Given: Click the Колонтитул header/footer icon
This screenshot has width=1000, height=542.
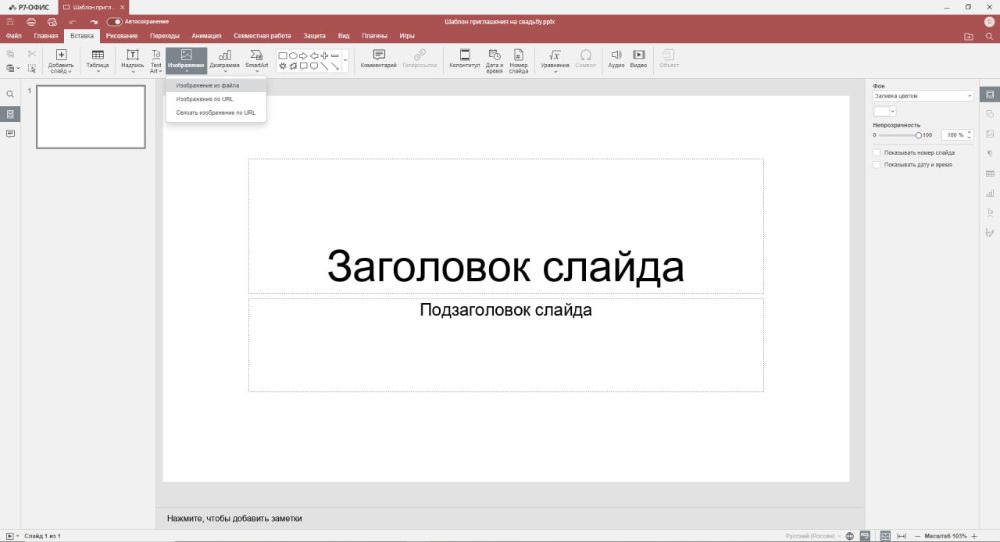Looking at the screenshot, I should coord(464,56).
